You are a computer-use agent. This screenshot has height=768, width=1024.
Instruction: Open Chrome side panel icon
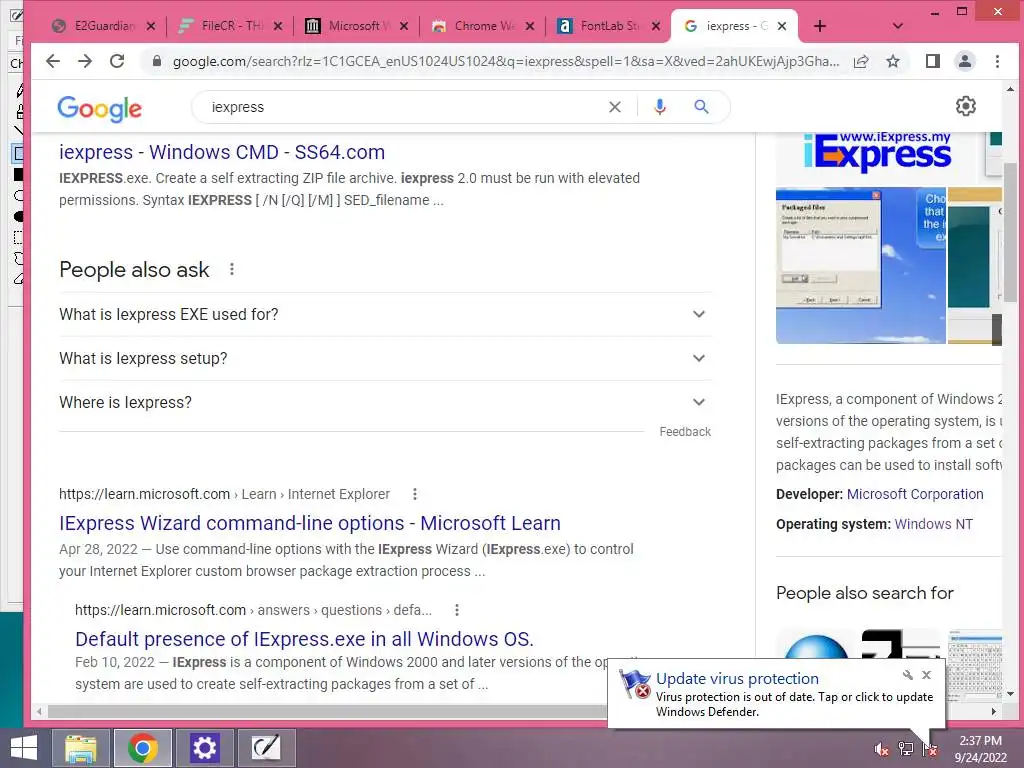[x=933, y=61]
